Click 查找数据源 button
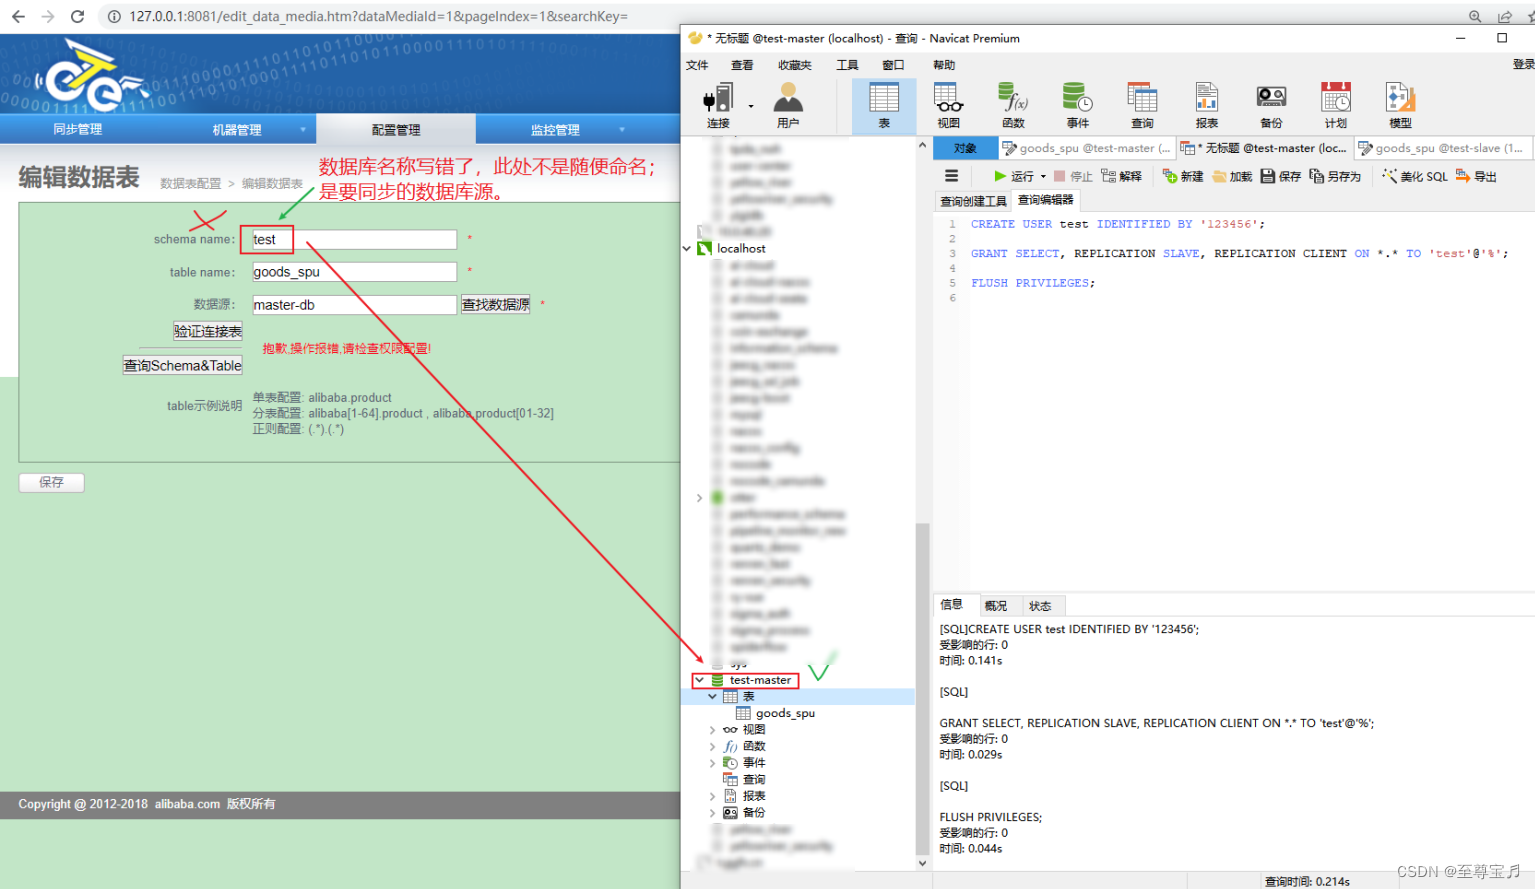The height and width of the screenshot is (889, 1535). [x=496, y=305]
